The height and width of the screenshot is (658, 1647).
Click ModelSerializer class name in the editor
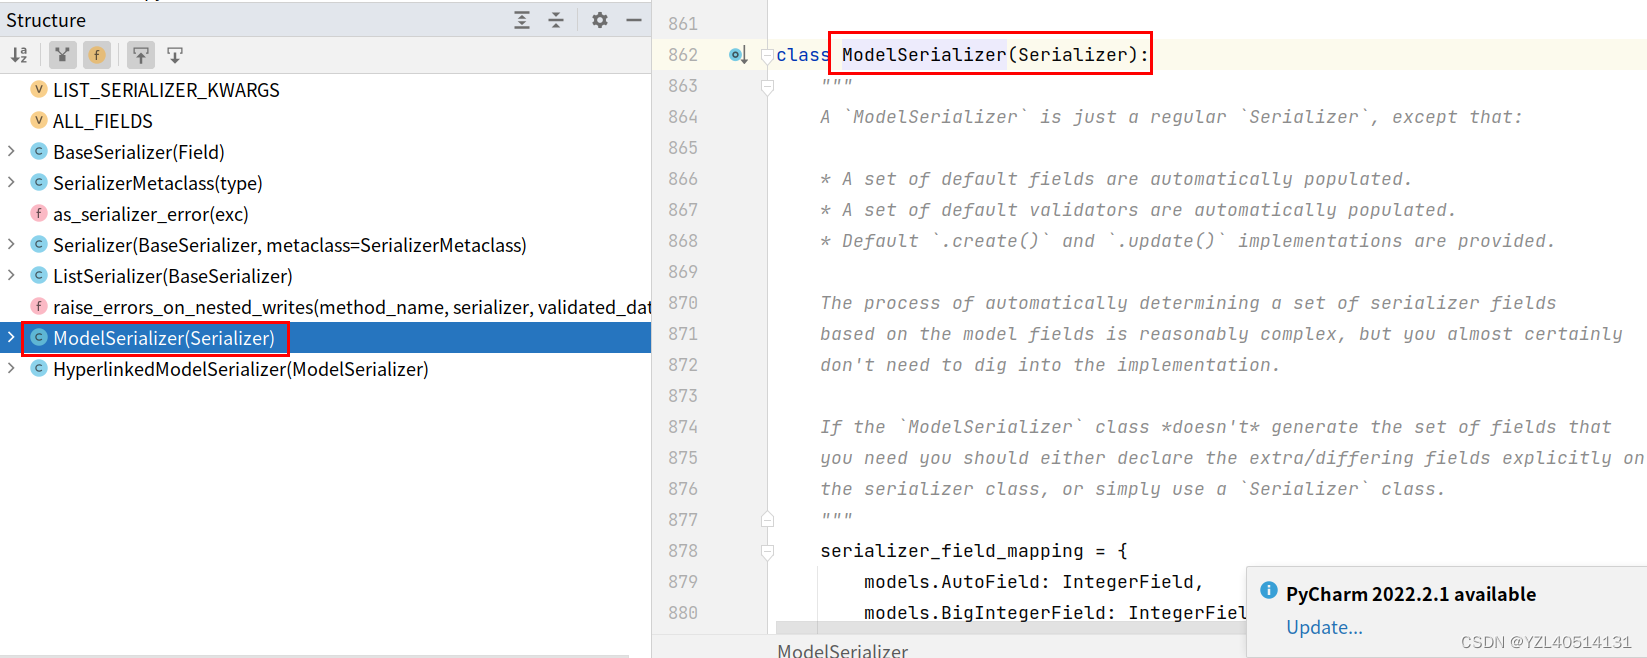[924, 55]
